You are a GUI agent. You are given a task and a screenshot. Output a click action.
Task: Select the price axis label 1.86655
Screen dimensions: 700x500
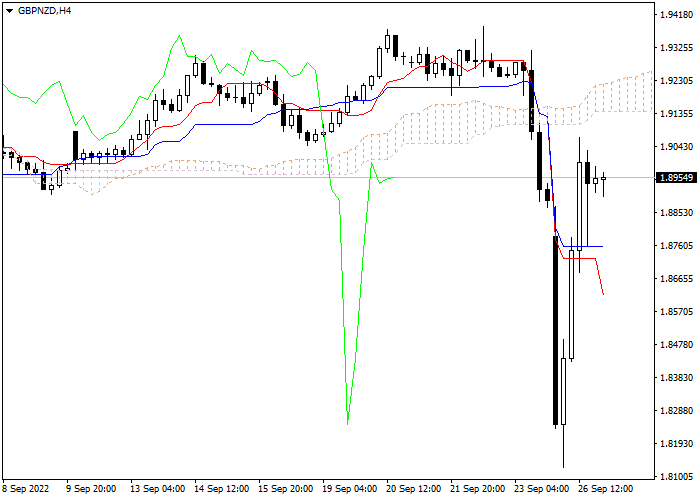[x=676, y=279]
